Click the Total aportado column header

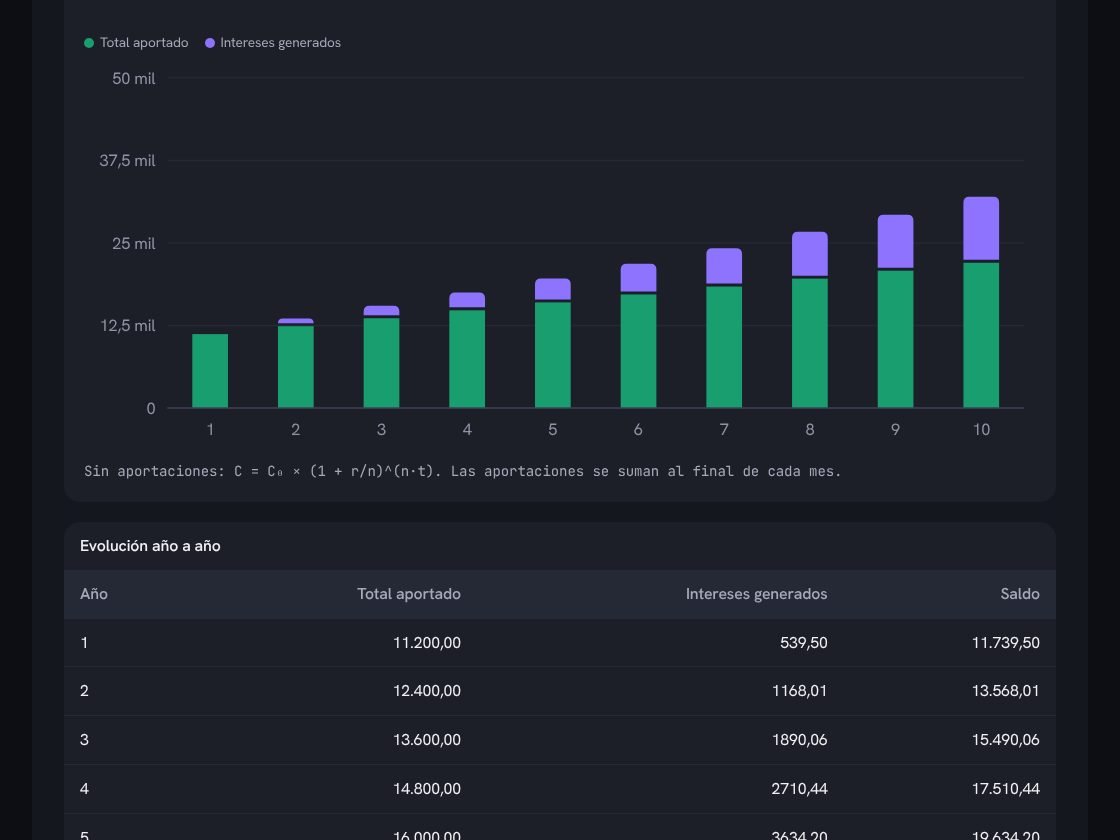409,594
